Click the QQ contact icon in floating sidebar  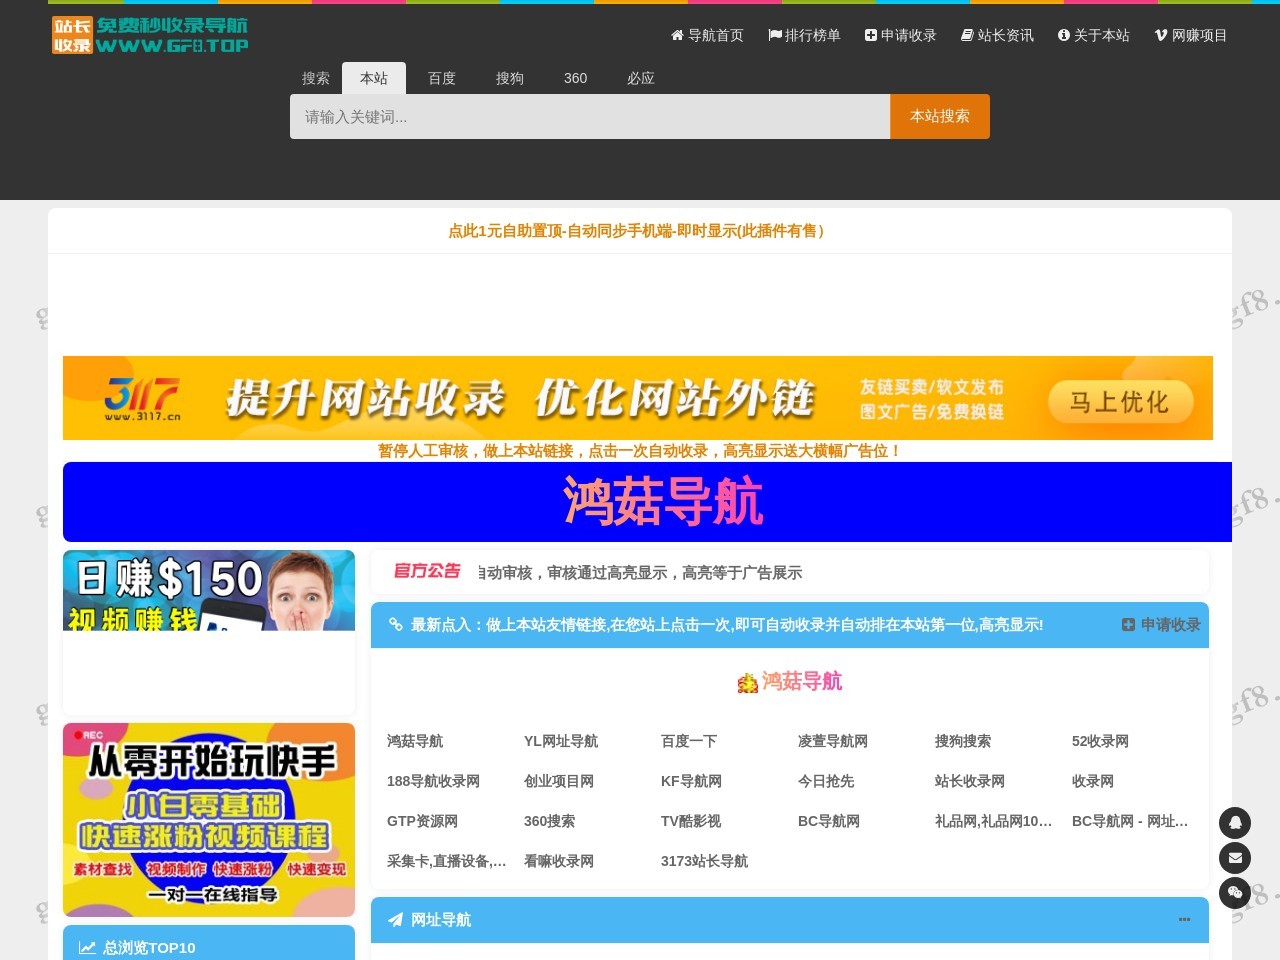coord(1235,822)
